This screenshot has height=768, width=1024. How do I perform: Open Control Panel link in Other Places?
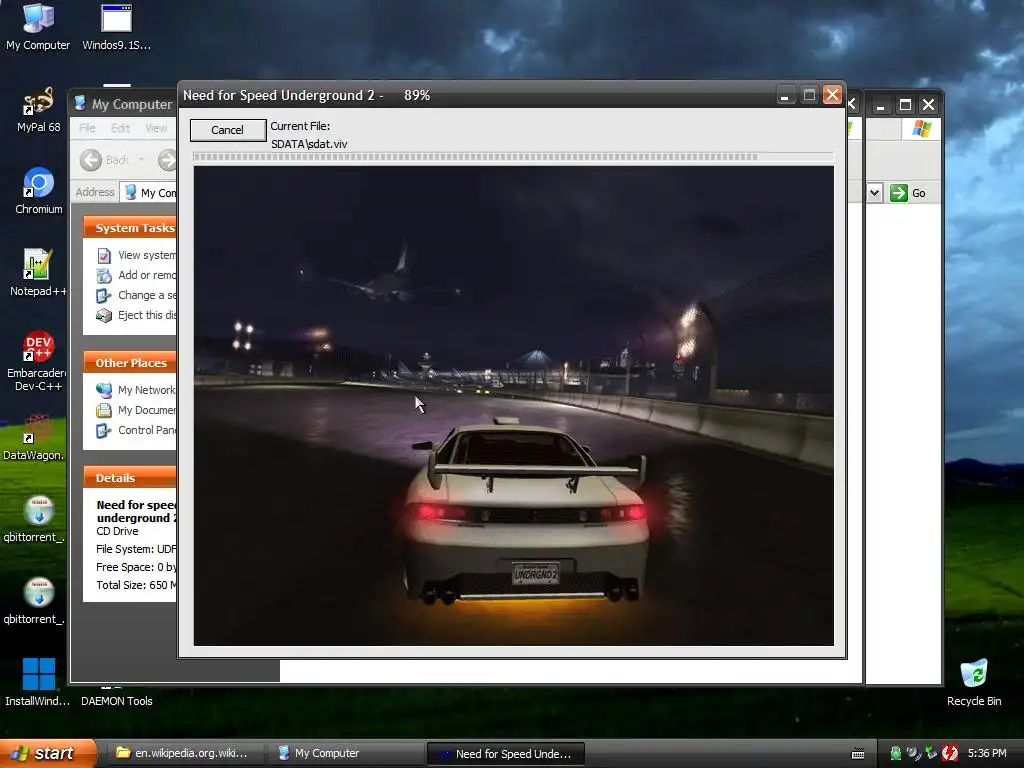(138, 430)
